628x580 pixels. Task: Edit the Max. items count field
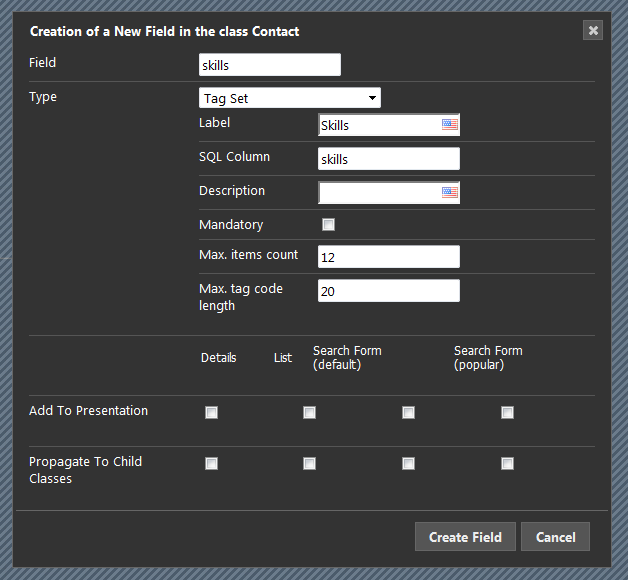[388, 257]
